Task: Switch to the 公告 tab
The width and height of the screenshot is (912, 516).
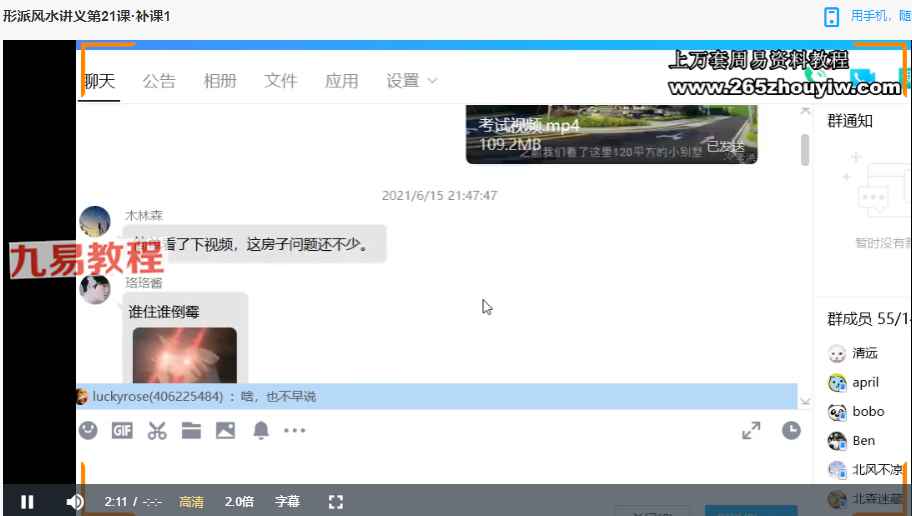Action: coord(159,81)
